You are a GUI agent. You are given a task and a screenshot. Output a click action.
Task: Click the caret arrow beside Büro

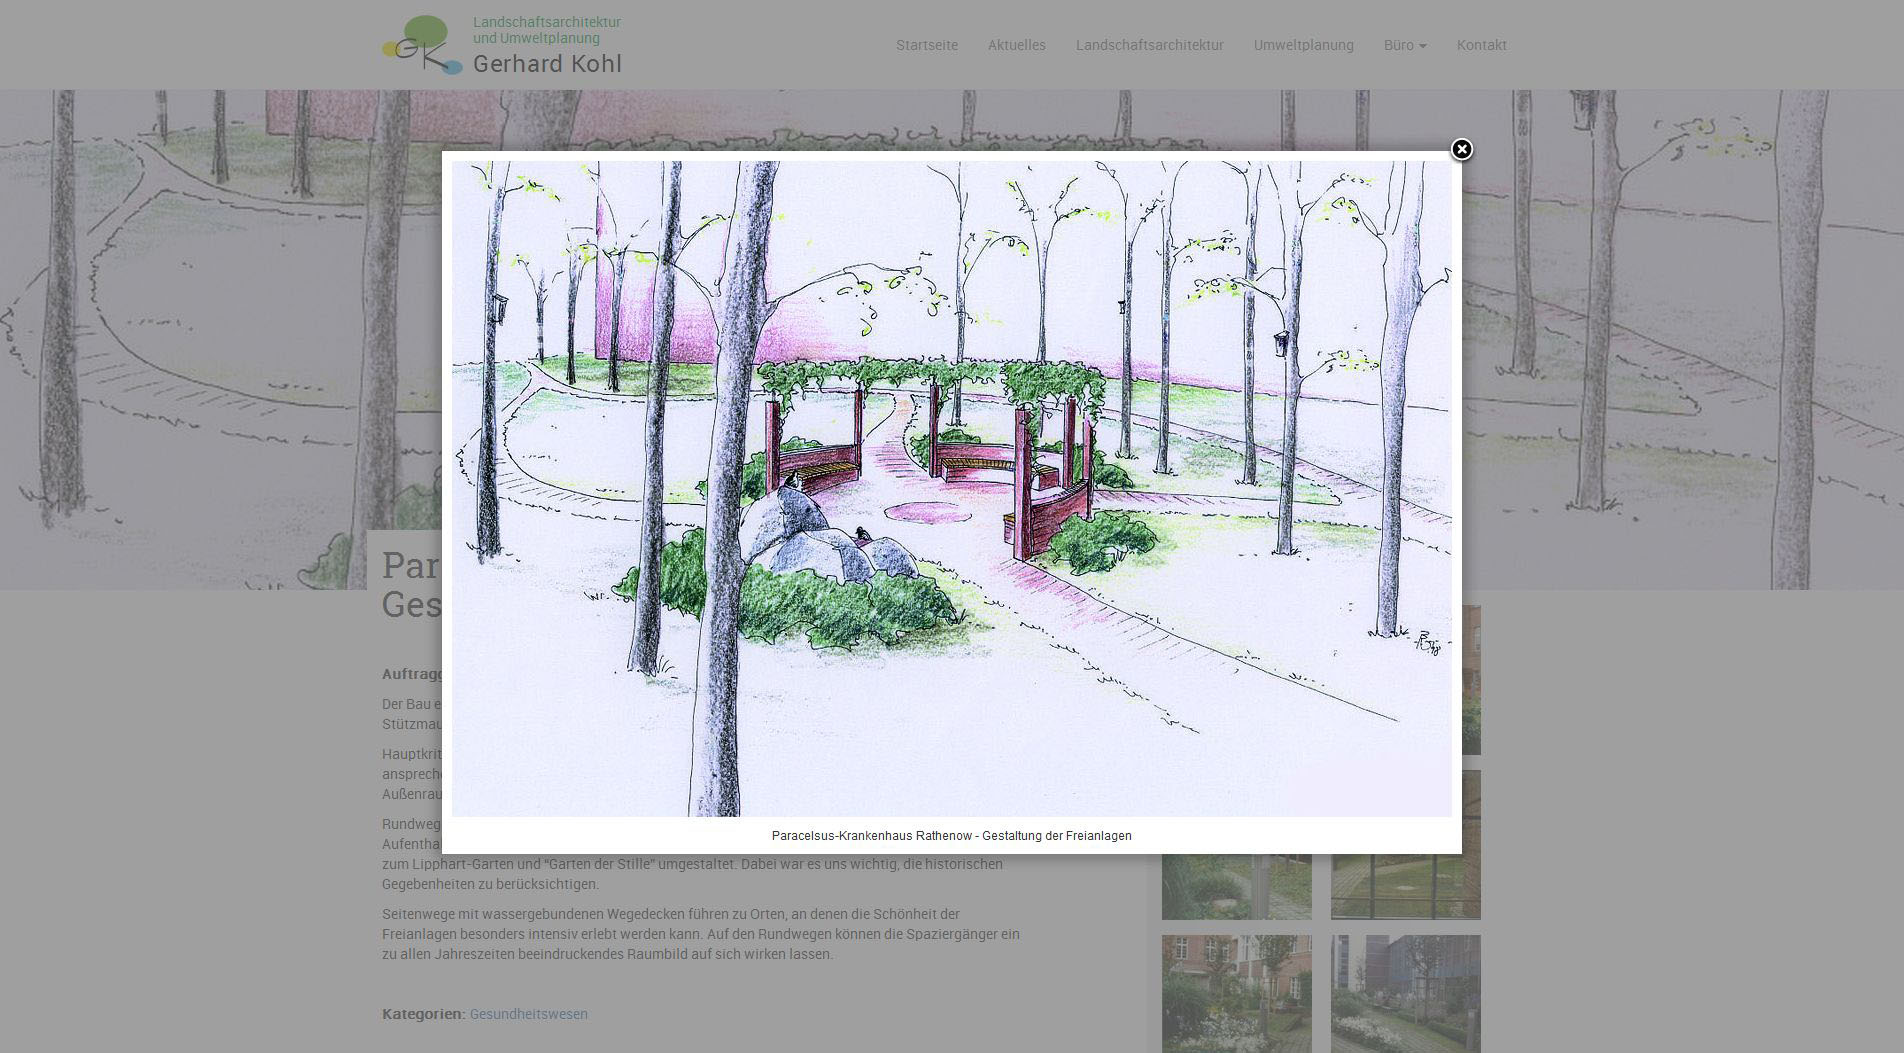(1423, 46)
